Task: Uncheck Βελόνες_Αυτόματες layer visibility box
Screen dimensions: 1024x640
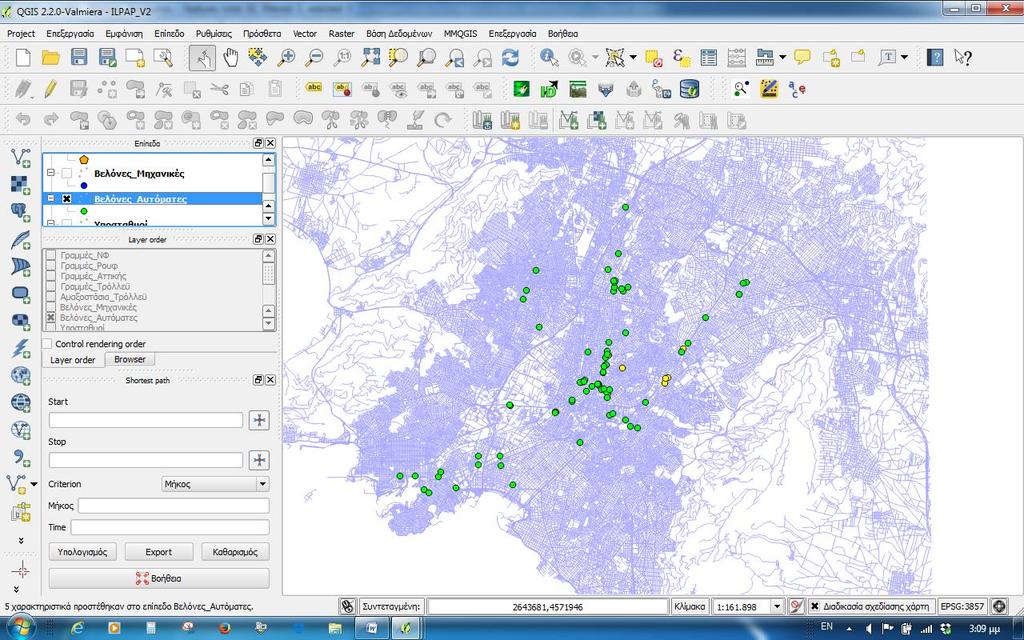Action: [67, 199]
